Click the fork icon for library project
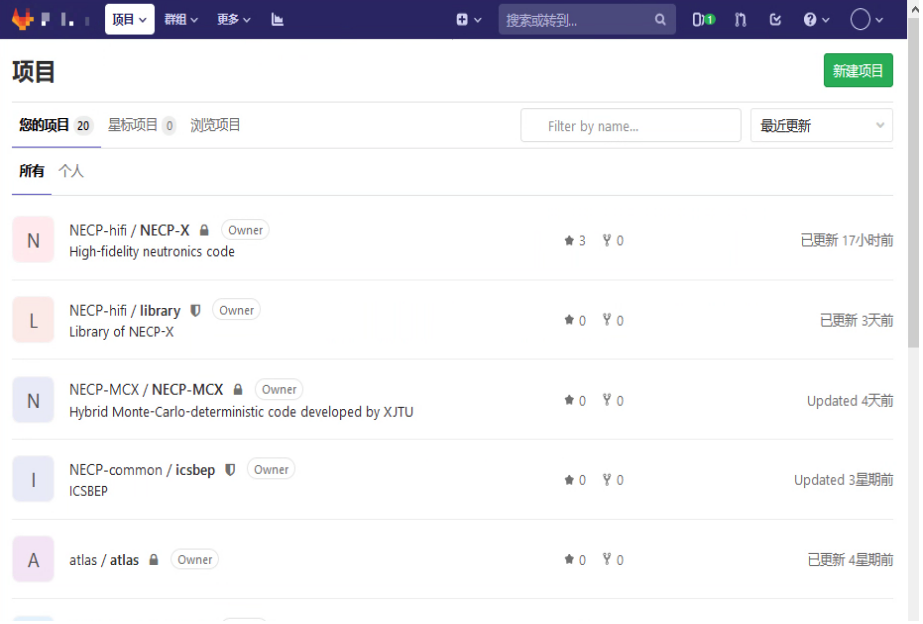The height and width of the screenshot is (624, 923). tap(606, 320)
